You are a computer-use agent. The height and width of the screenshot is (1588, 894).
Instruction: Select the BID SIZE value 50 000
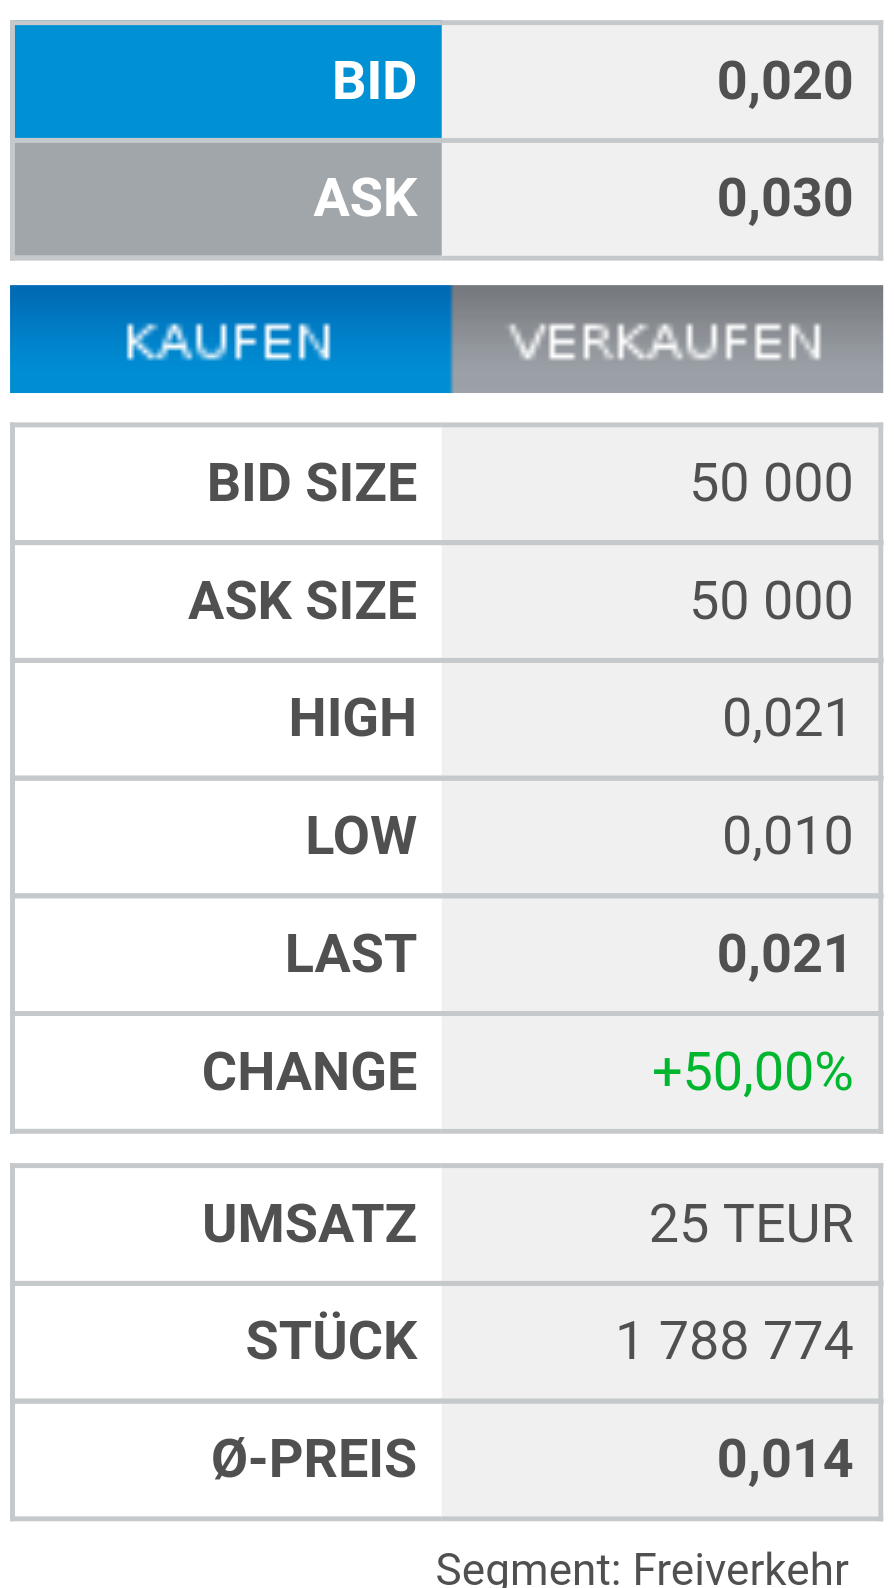click(x=771, y=483)
